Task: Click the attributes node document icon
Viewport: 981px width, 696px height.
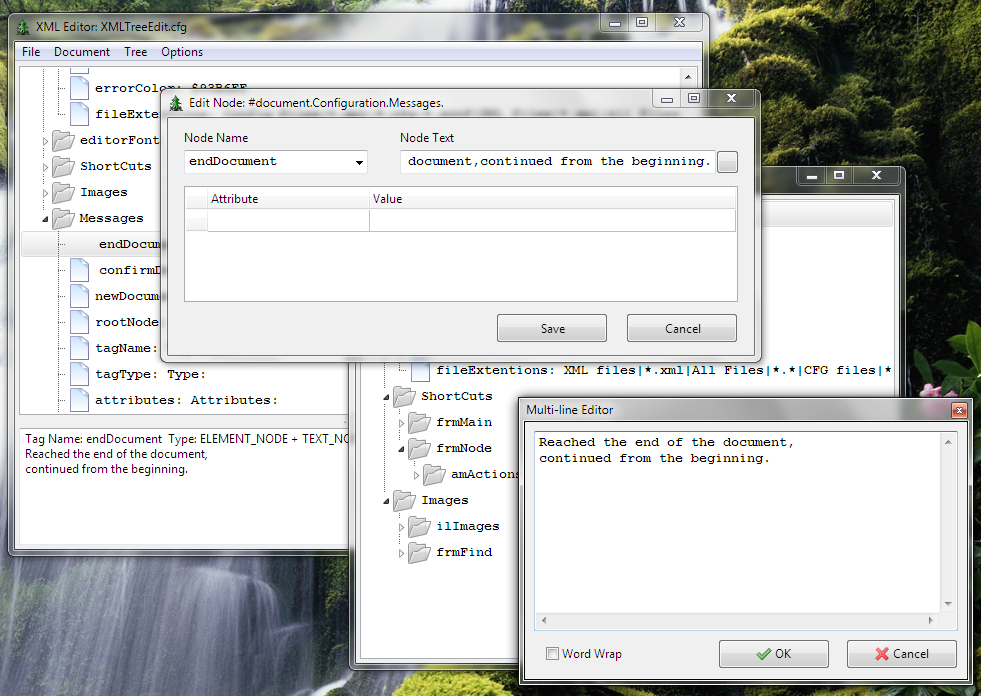Action: click(x=79, y=400)
